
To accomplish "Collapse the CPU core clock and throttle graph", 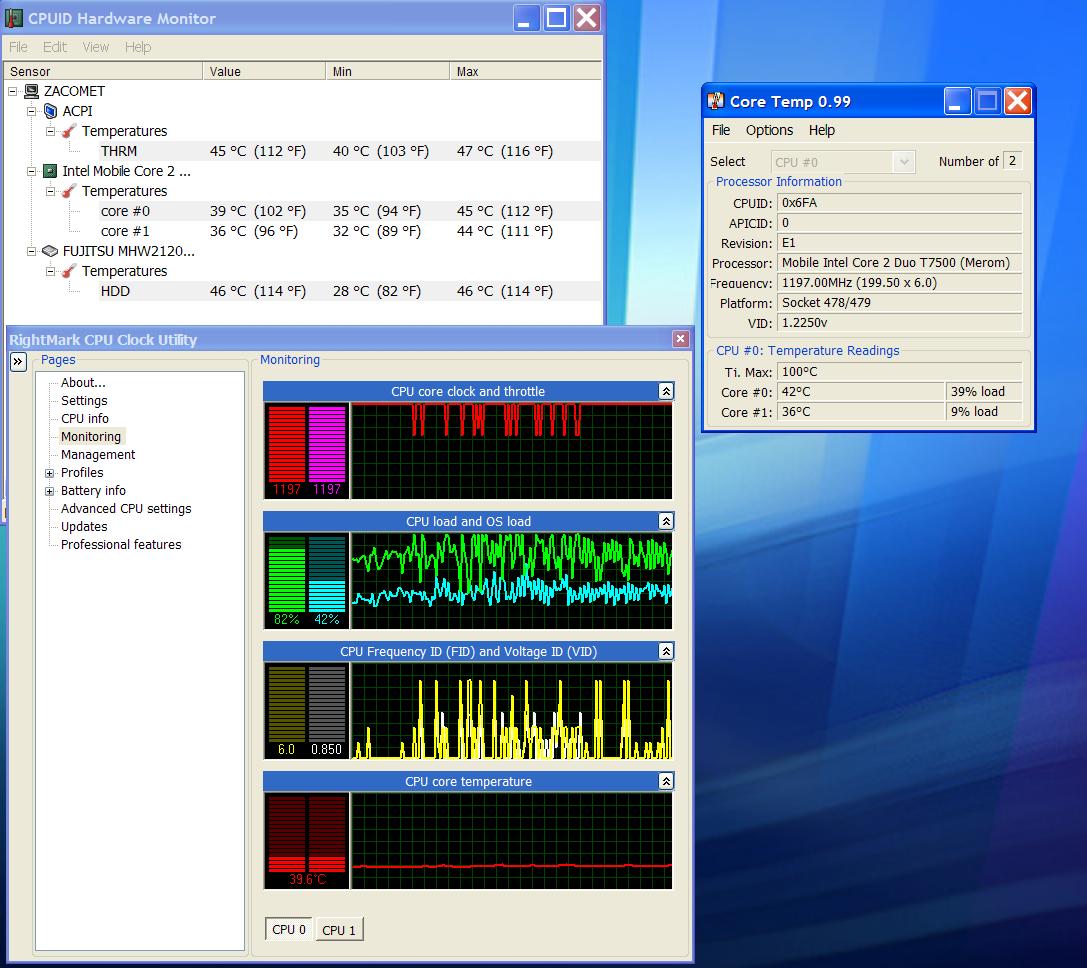I will 666,391.
